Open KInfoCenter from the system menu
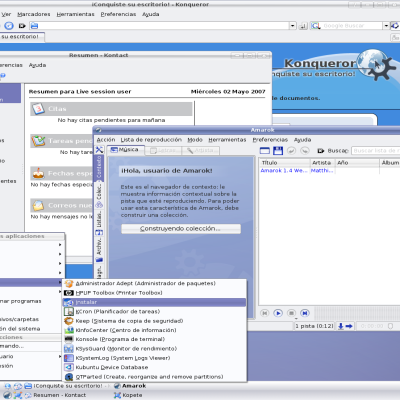 [x=155, y=330]
